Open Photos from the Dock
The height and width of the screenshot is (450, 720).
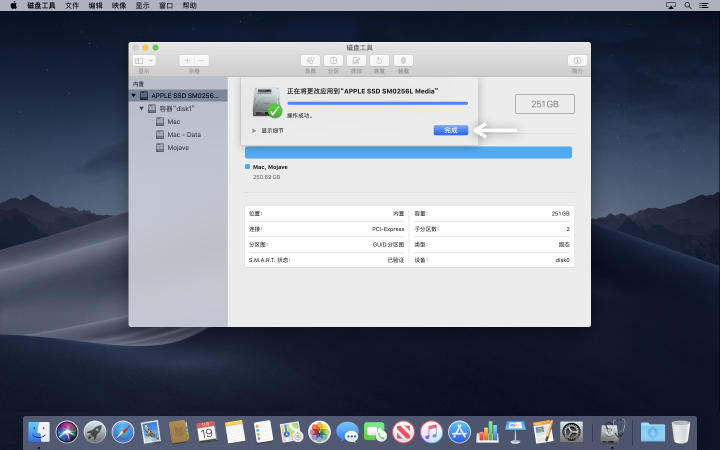click(319, 432)
